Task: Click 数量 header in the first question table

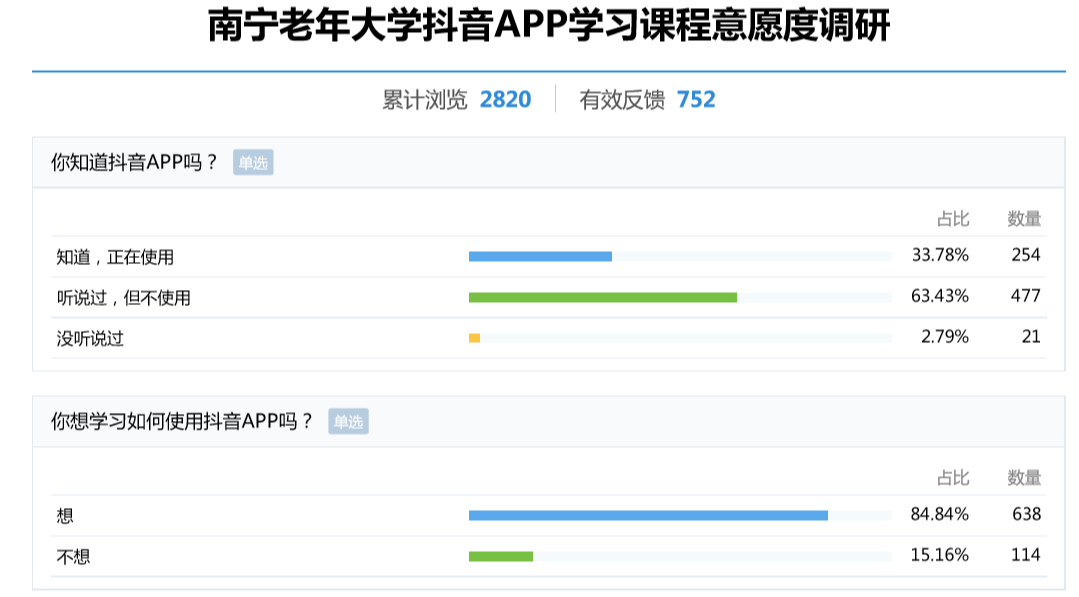Action: tap(1024, 219)
